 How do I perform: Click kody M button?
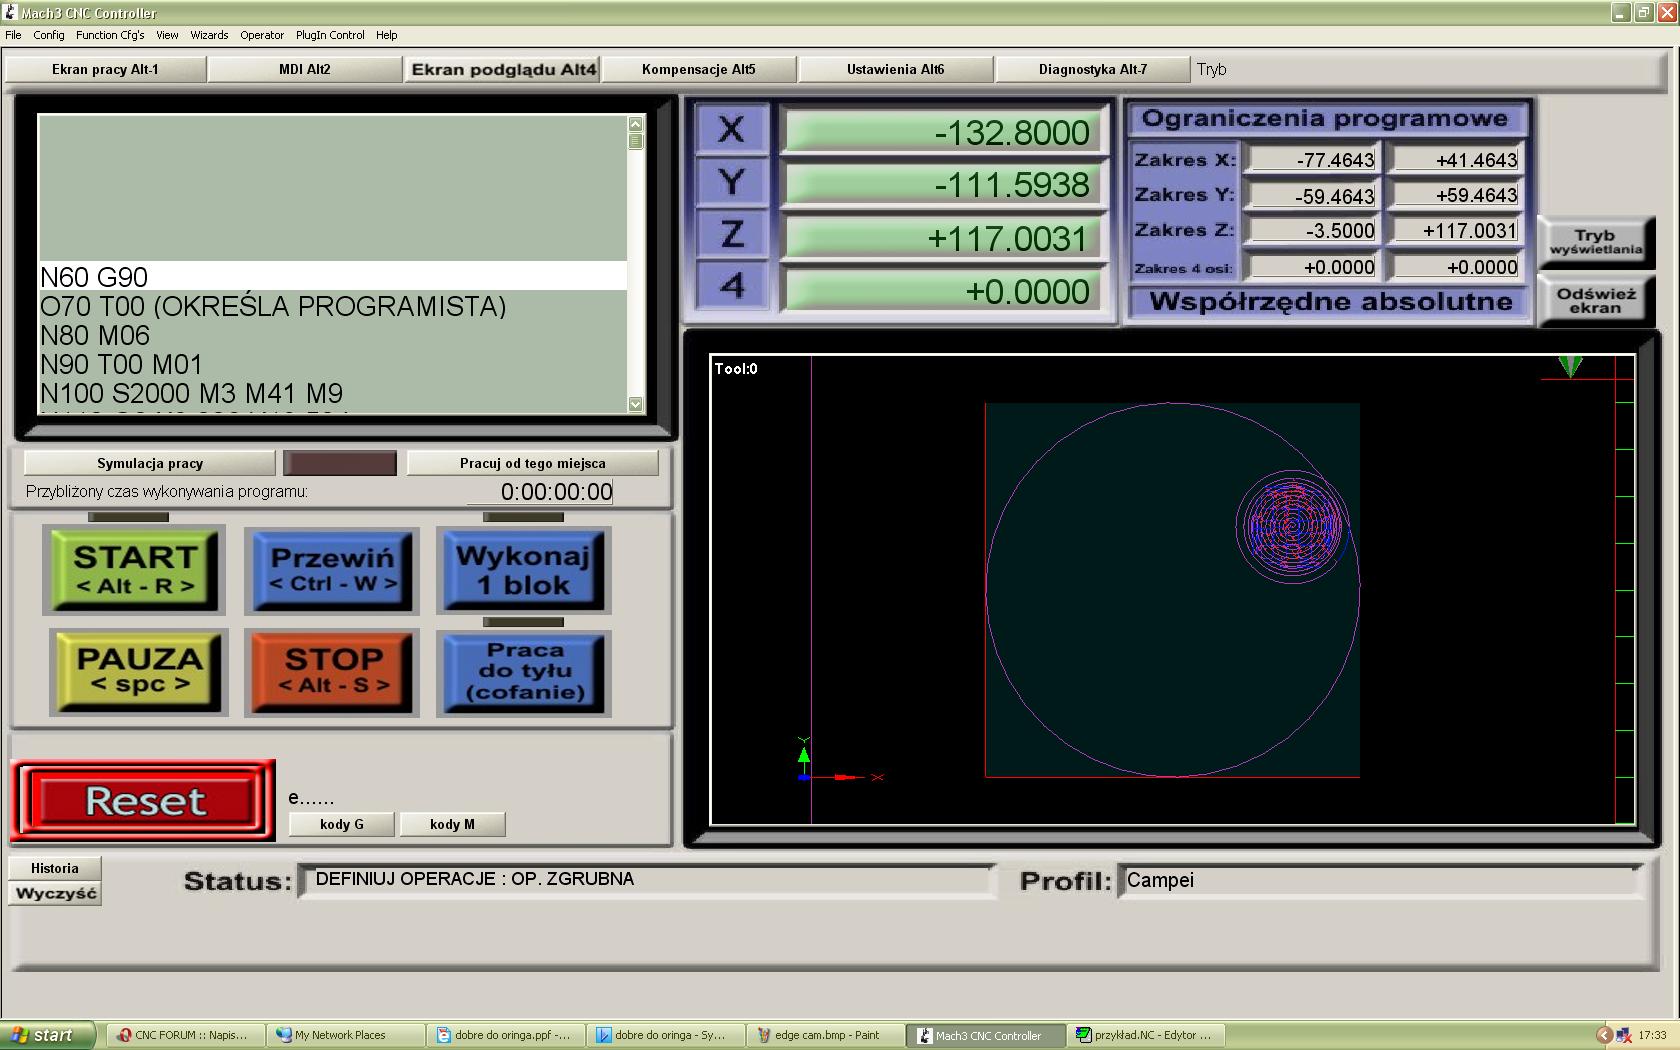pyautogui.click(x=452, y=824)
